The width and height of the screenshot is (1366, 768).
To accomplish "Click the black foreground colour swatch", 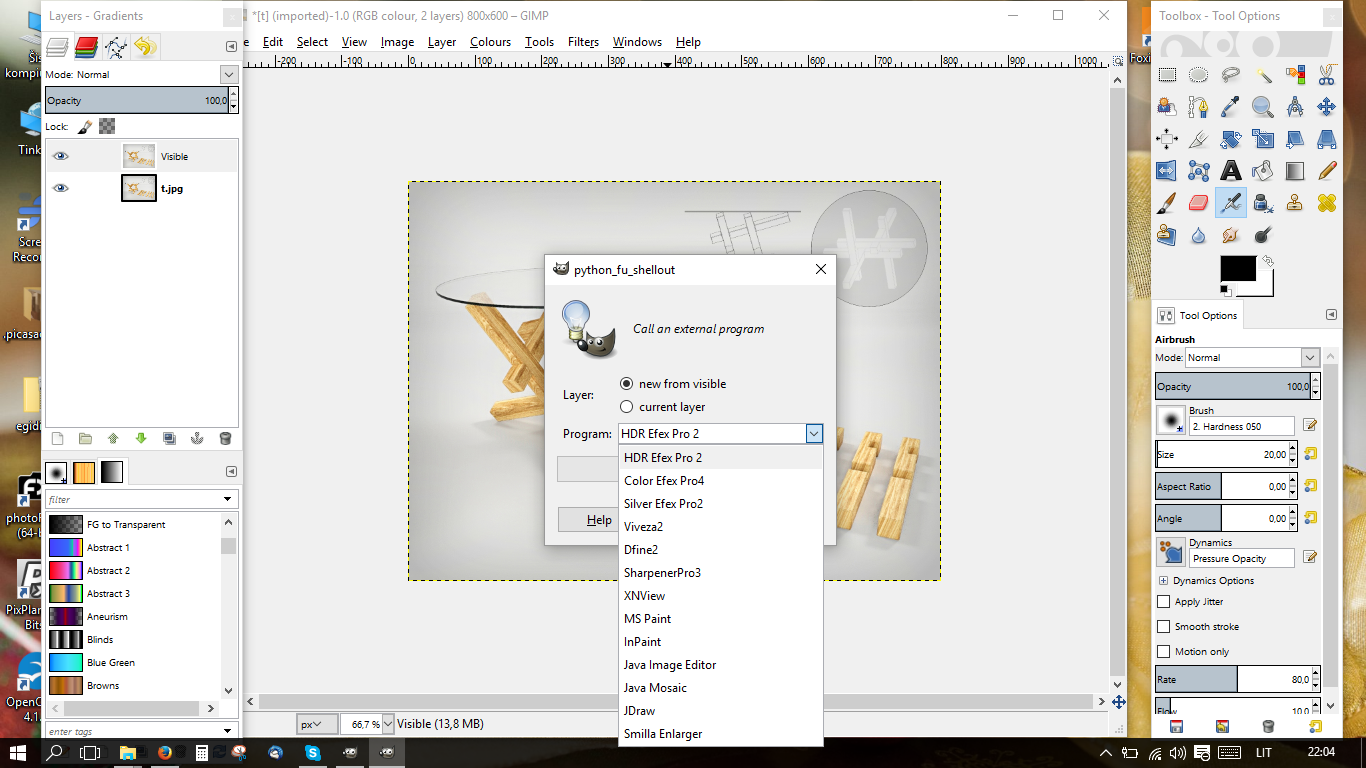I will click(x=1237, y=268).
